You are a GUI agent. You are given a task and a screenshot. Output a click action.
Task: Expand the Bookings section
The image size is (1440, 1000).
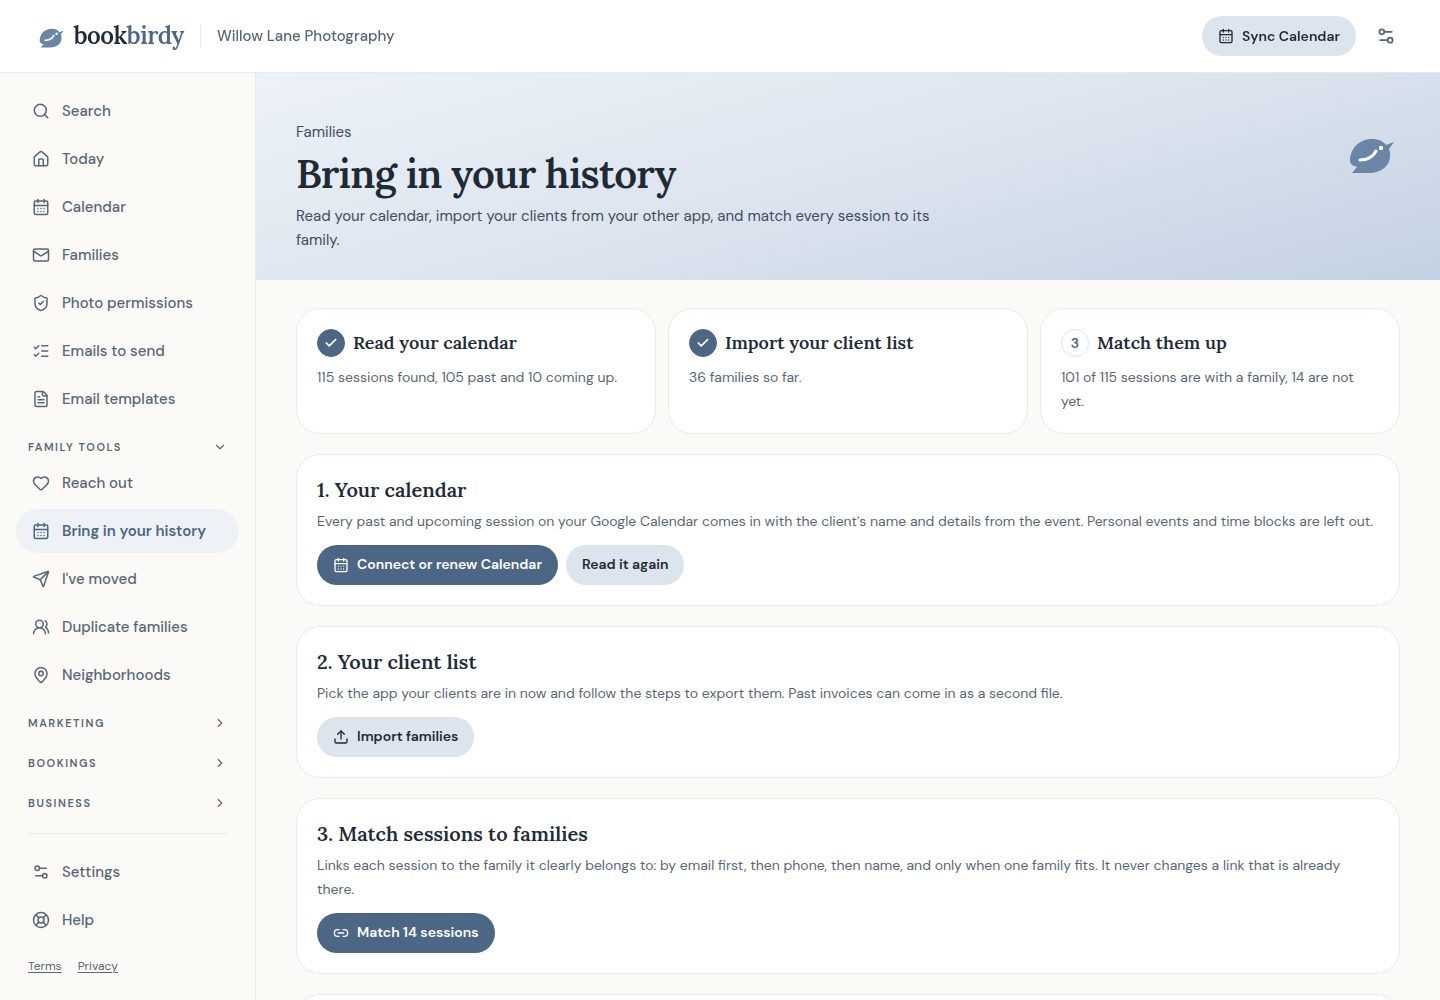(x=127, y=763)
